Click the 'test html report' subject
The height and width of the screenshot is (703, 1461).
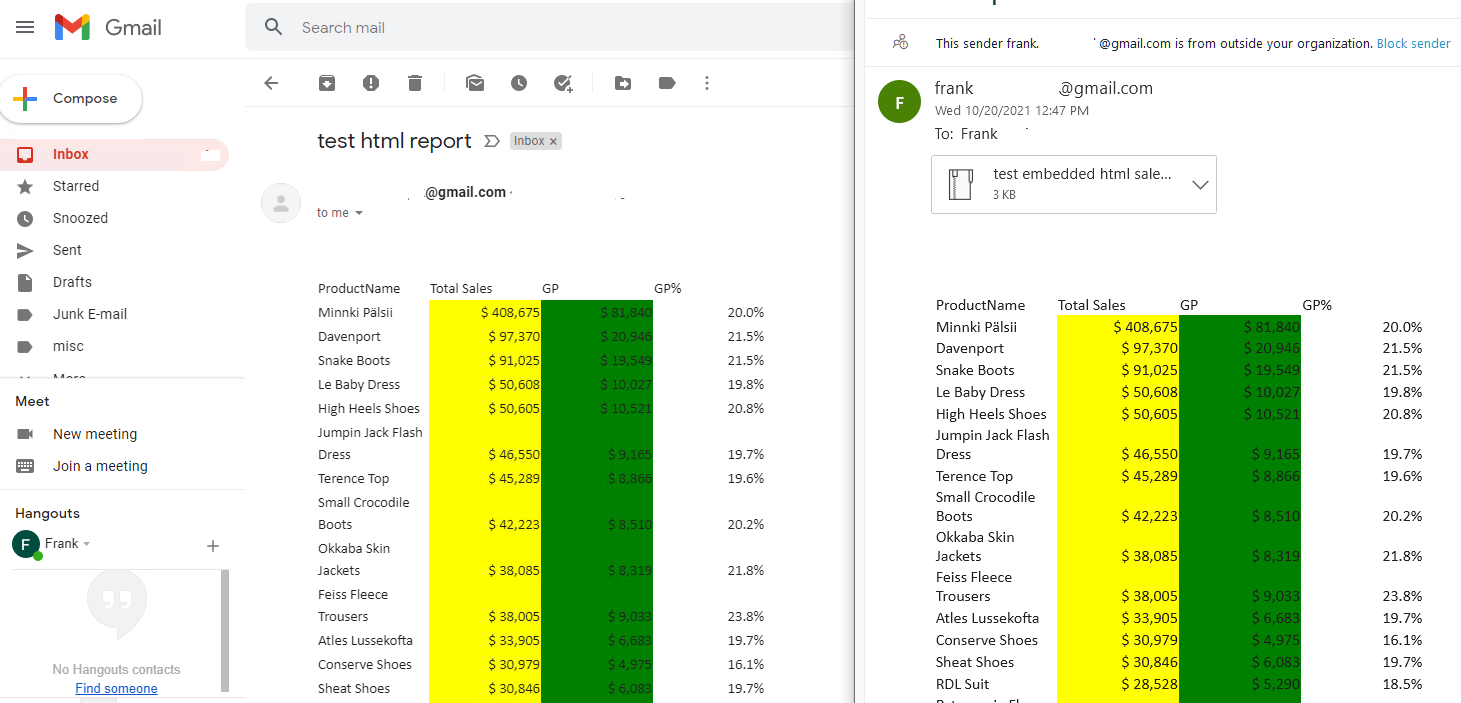(x=394, y=141)
